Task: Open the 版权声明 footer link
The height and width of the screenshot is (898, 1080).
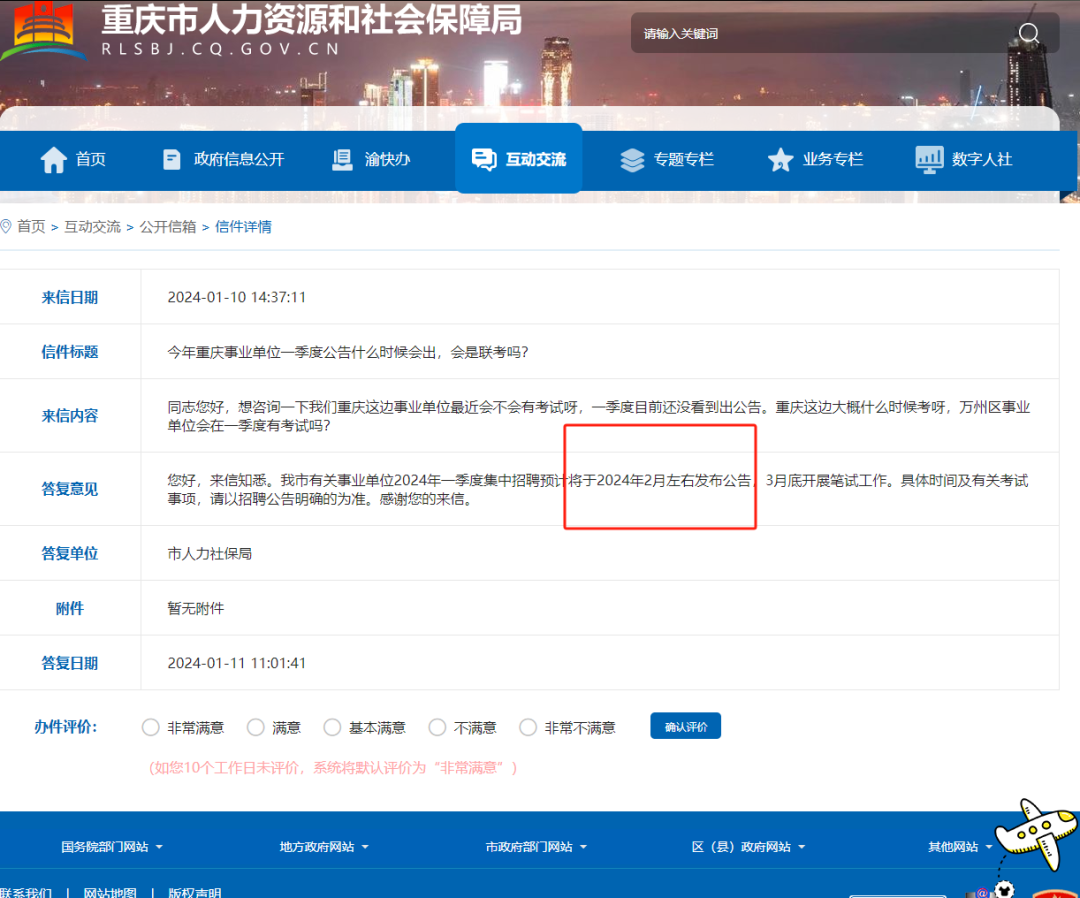Action: tap(195, 892)
